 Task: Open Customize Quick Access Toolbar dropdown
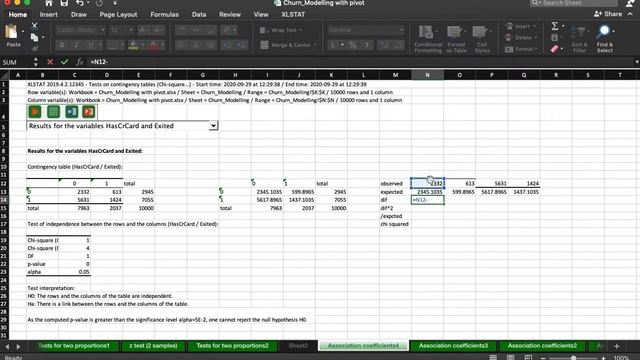(115, 3)
